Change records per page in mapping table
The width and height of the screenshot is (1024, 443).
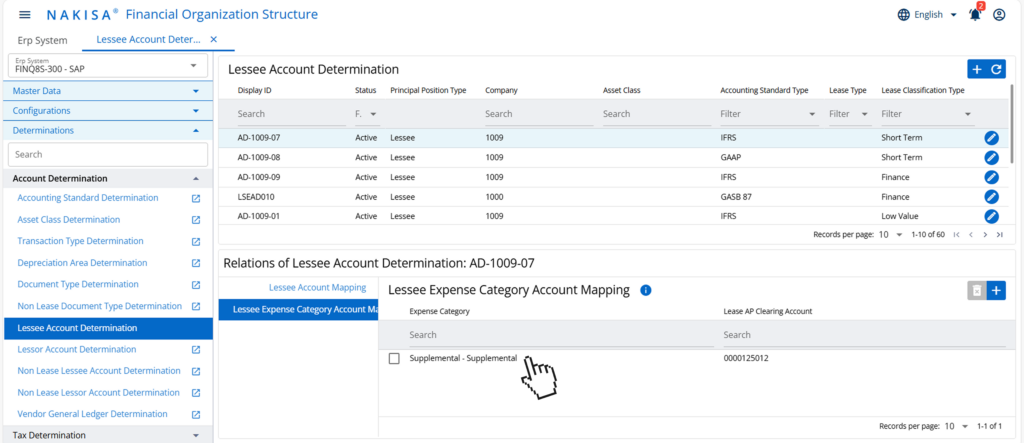pyautogui.click(x=957, y=426)
